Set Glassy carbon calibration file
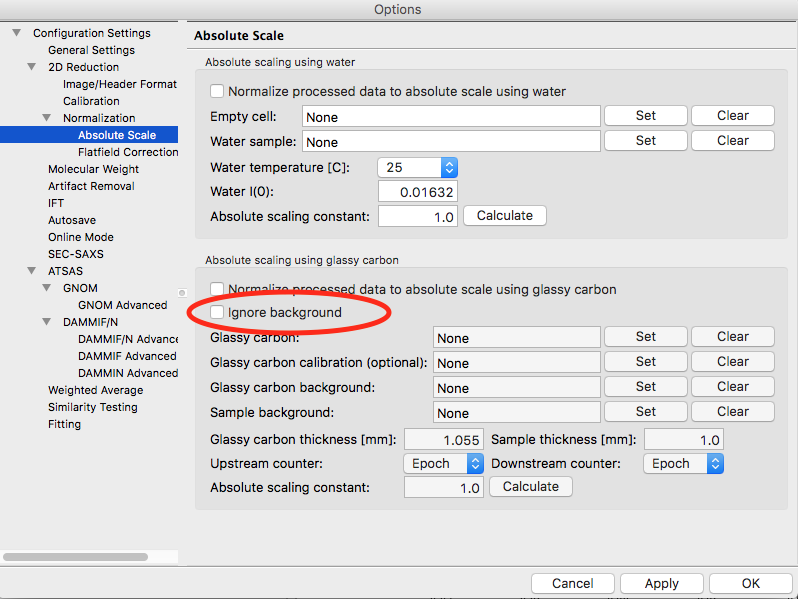 646,361
